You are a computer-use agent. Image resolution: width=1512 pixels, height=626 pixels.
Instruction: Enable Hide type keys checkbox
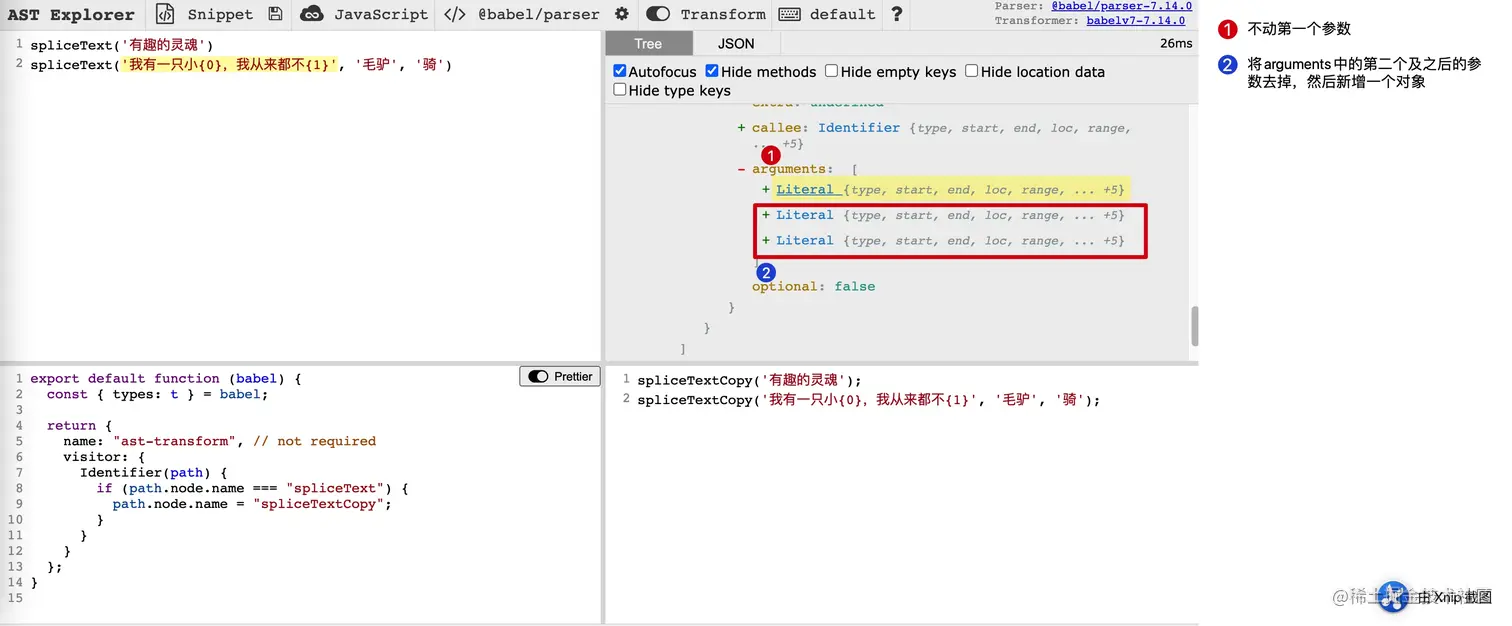(x=620, y=89)
